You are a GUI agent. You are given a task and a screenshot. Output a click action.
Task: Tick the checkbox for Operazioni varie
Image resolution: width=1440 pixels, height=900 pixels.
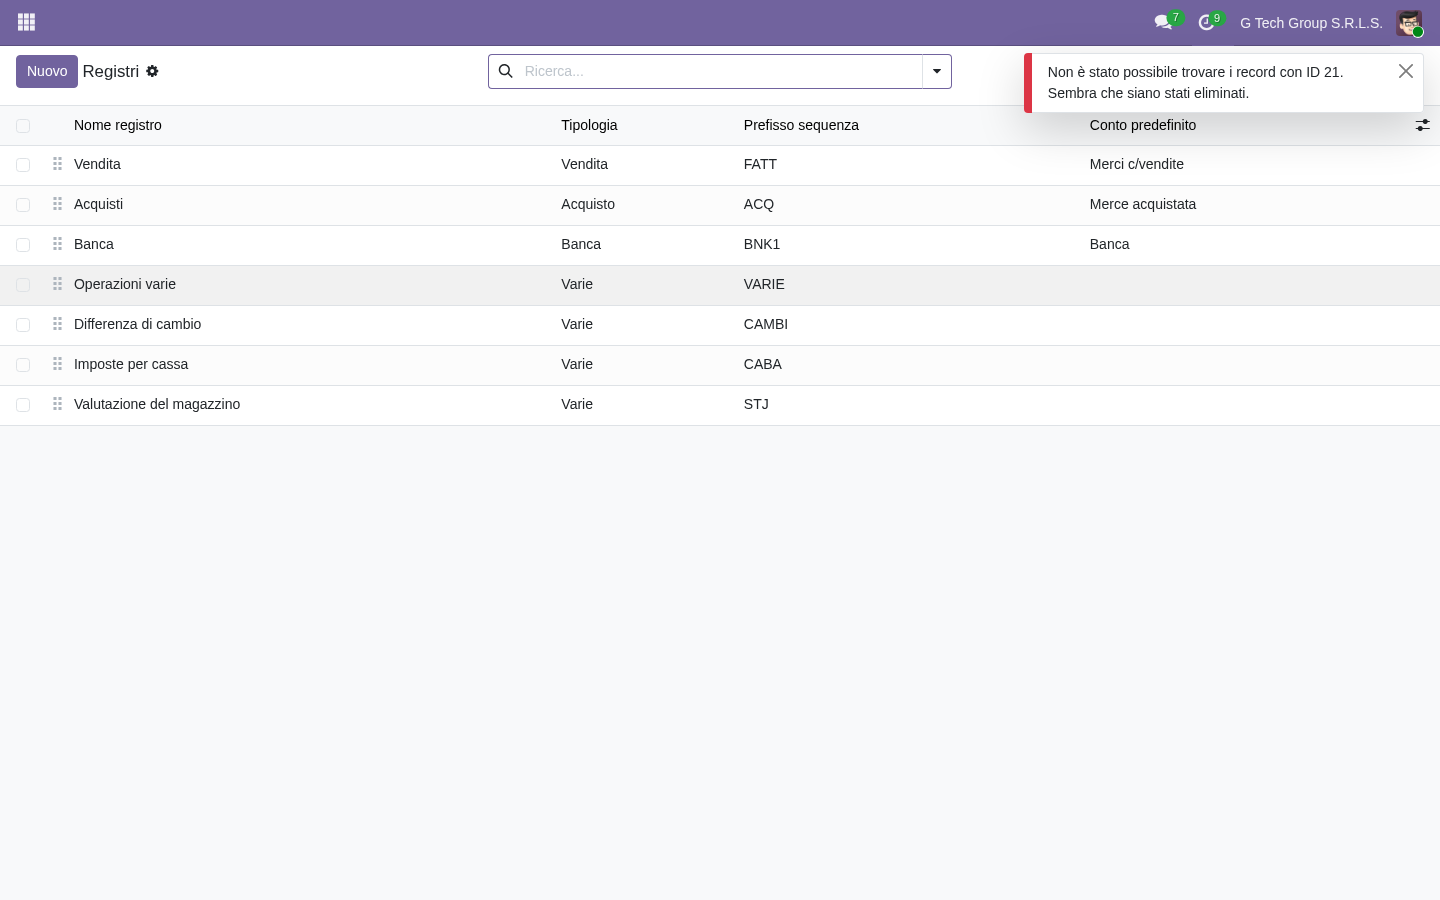tap(23, 285)
